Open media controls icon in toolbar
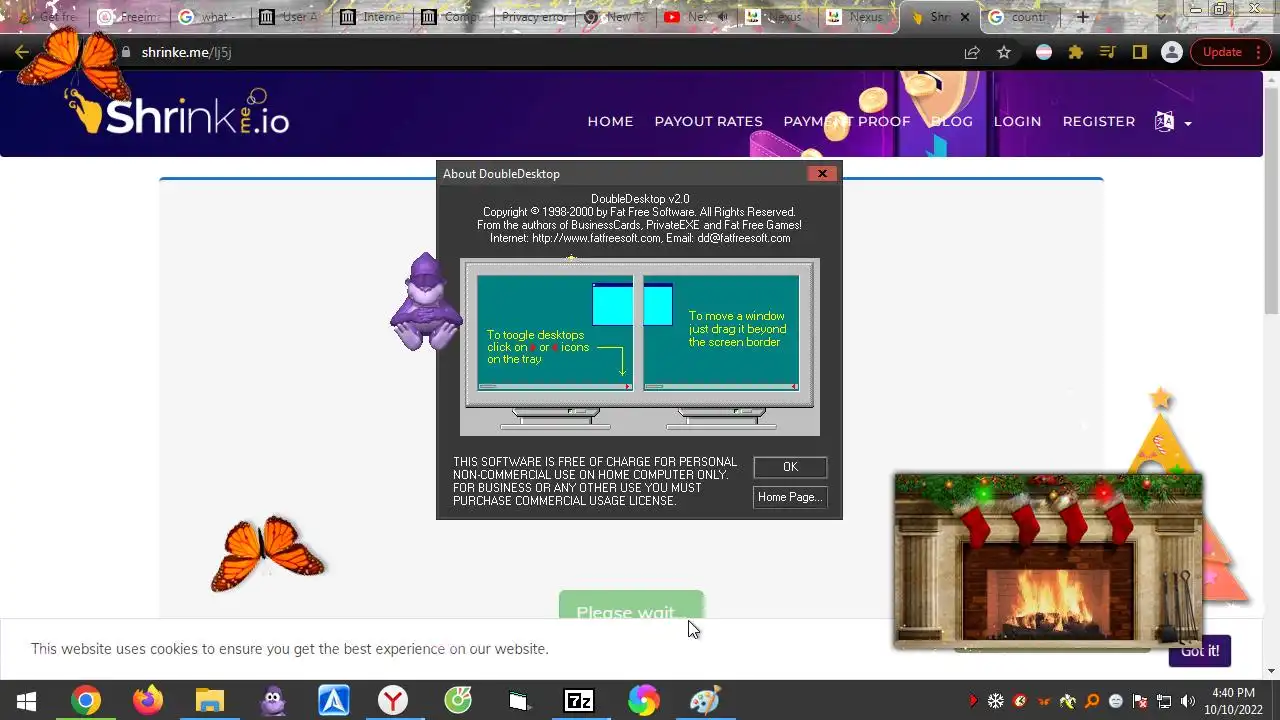The width and height of the screenshot is (1280, 720). pyautogui.click(x=1107, y=52)
